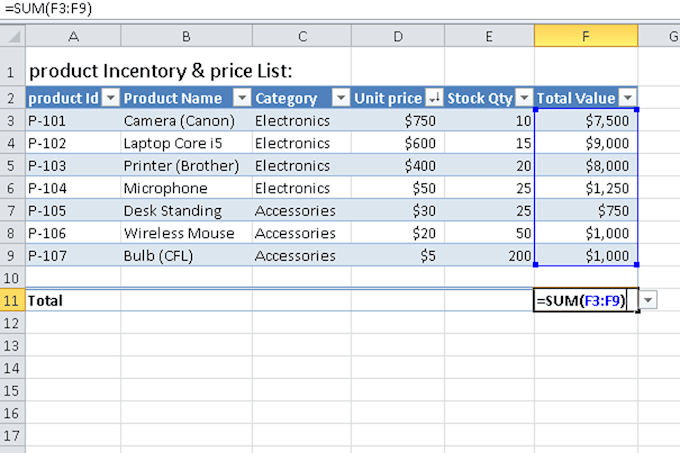
Task: Select the bold 'Total' label cell
Action: click(73, 300)
